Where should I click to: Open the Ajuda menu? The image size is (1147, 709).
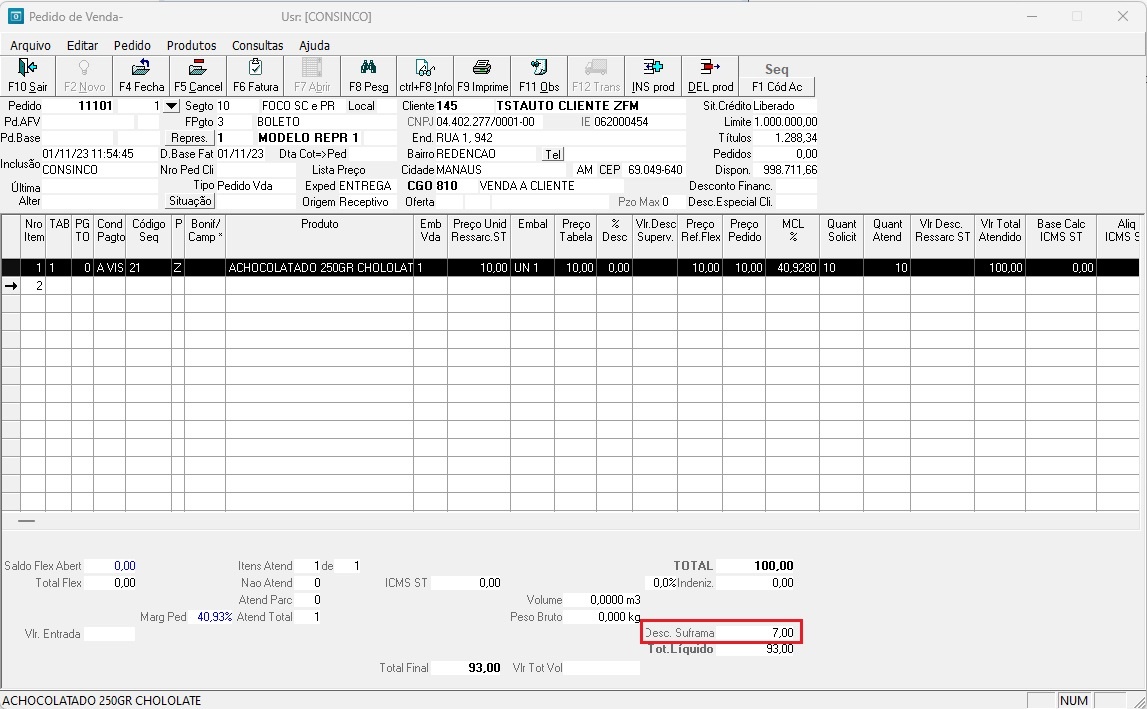point(315,45)
